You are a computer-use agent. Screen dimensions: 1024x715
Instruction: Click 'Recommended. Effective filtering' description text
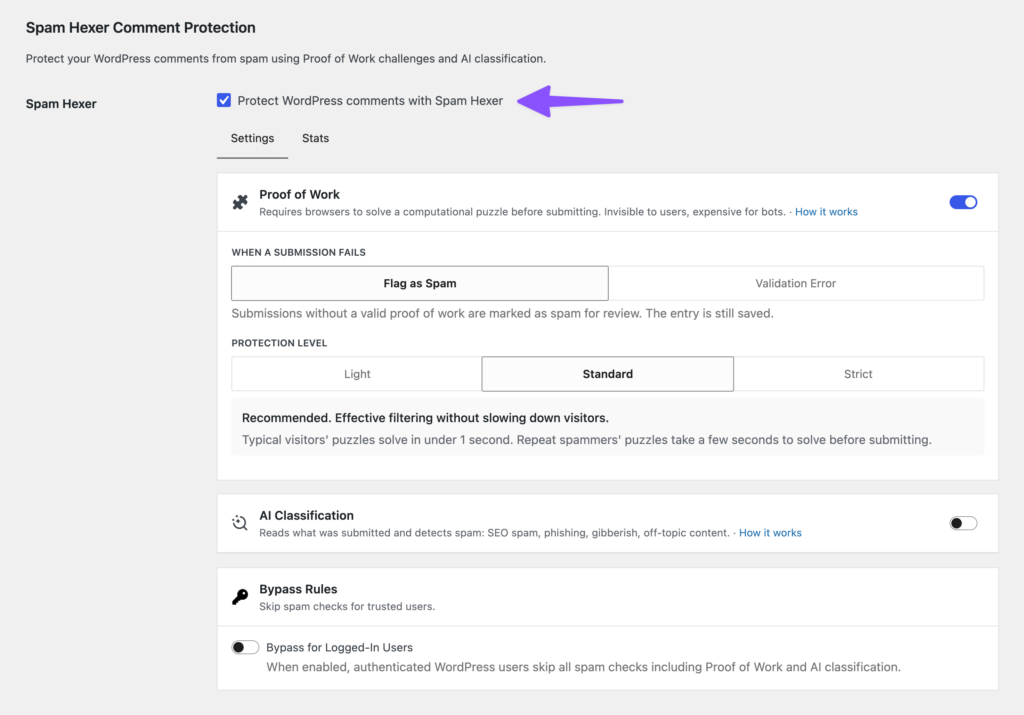pyautogui.click(x=425, y=418)
